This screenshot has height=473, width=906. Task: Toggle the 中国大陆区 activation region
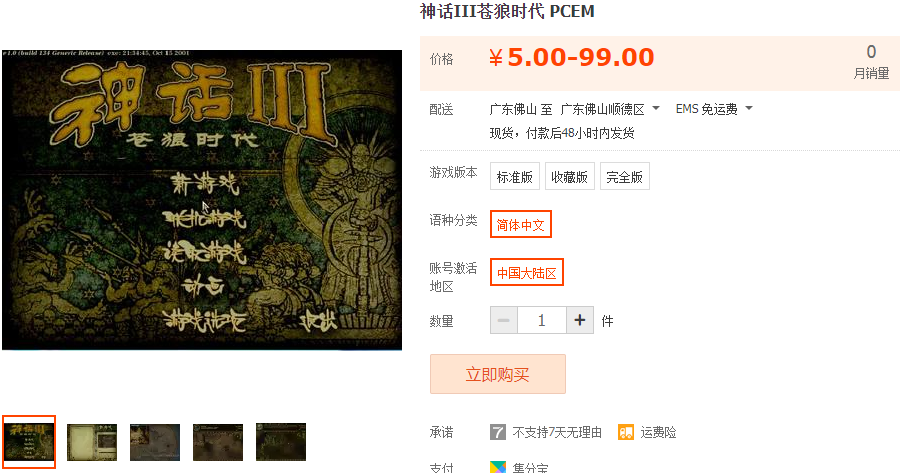[x=526, y=272]
